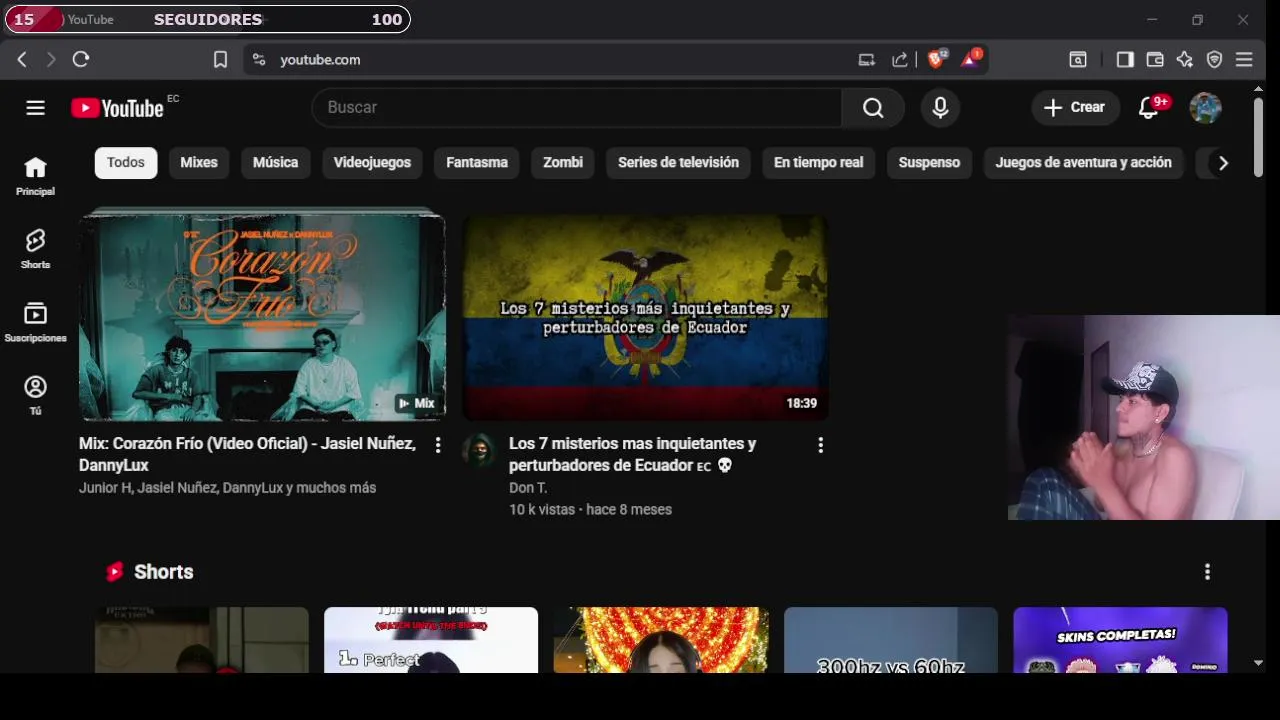Select the Música filter chip
The width and height of the screenshot is (1280, 720).
275,163
